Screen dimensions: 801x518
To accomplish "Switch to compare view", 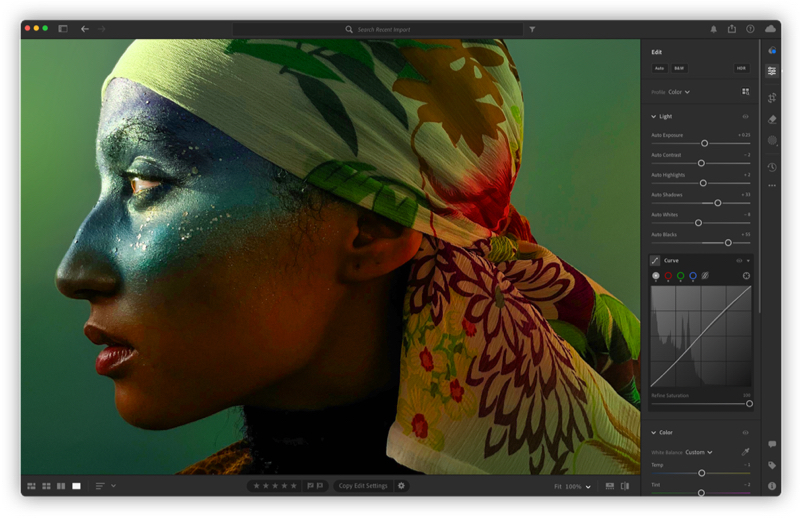I will [61, 486].
